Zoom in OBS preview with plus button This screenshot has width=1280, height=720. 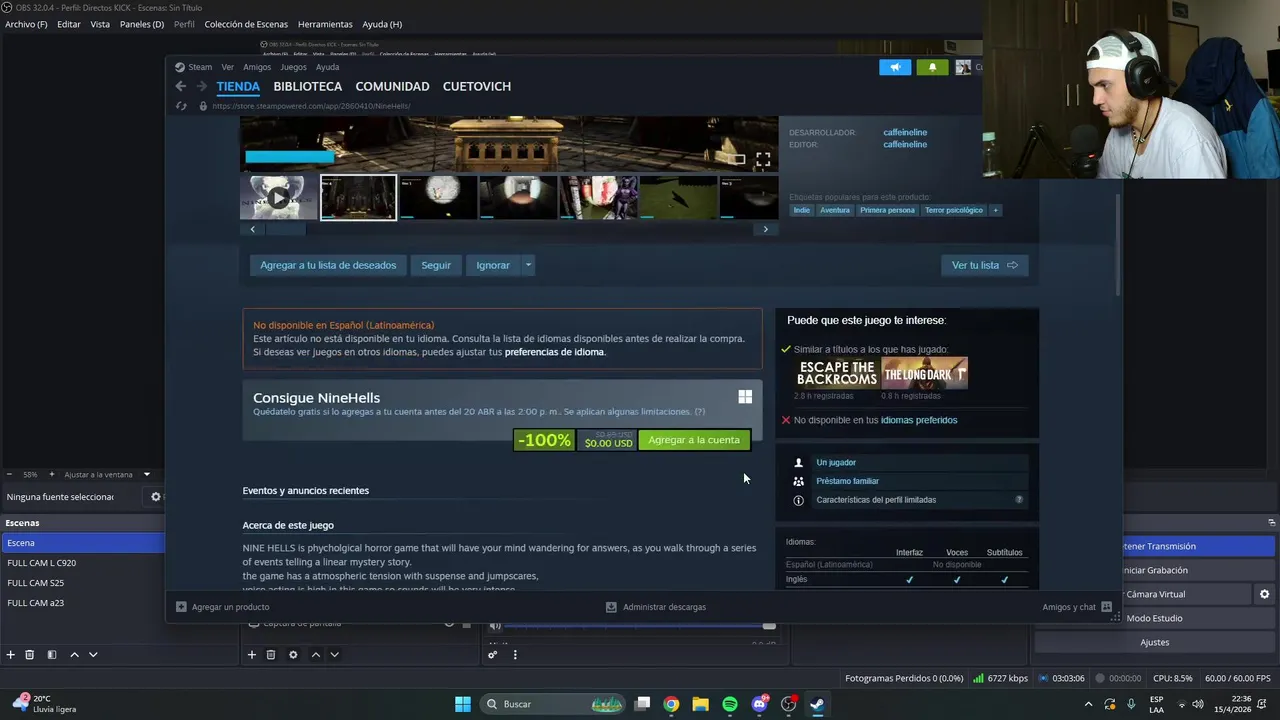coord(53,474)
